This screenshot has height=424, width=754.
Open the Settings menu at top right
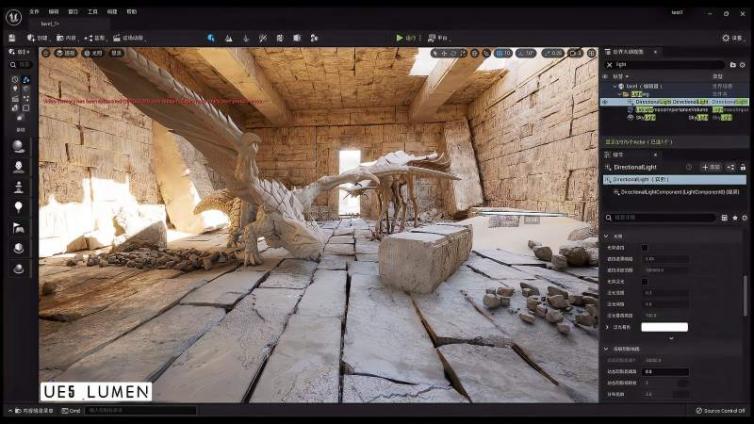tap(732, 38)
